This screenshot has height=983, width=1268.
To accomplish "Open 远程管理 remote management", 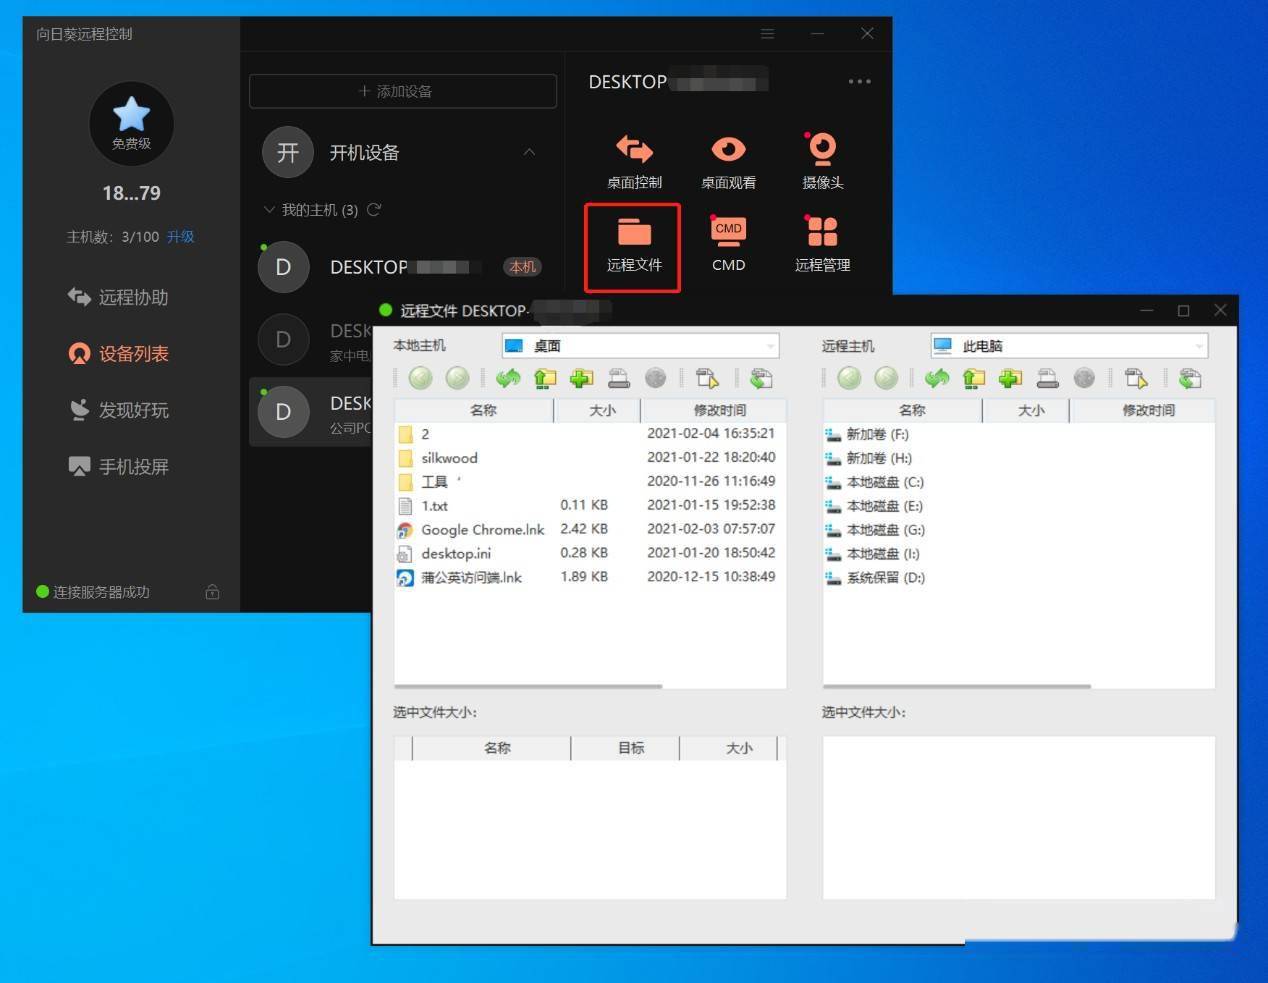I will (x=822, y=244).
